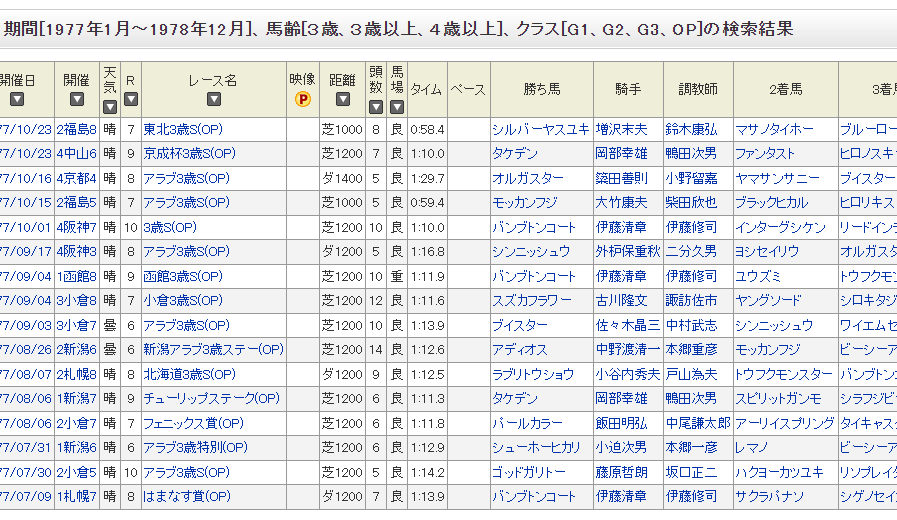Image resolution: width=897 pixels, height=520 pixels.
Task: Open second-place horse トウフクモンスター
Action: coord(784,375)
